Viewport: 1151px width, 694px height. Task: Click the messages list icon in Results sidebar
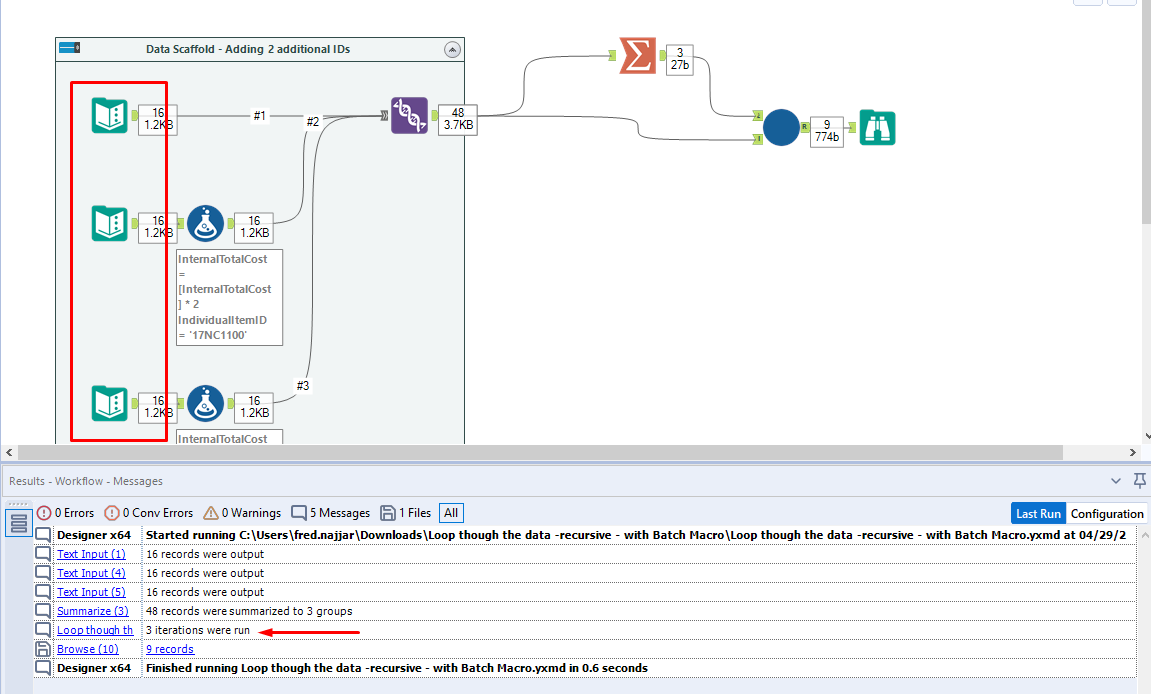point(18,525)
